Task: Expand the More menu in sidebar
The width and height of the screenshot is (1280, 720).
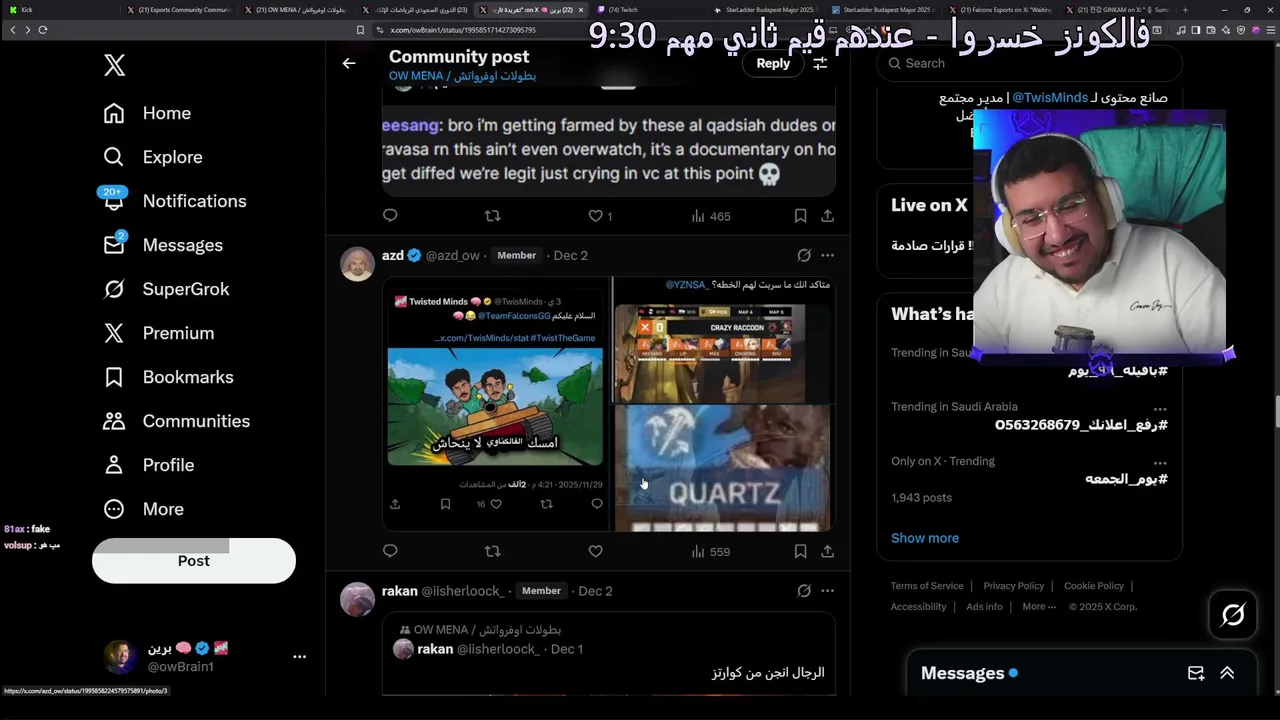Action: point(143,509)
